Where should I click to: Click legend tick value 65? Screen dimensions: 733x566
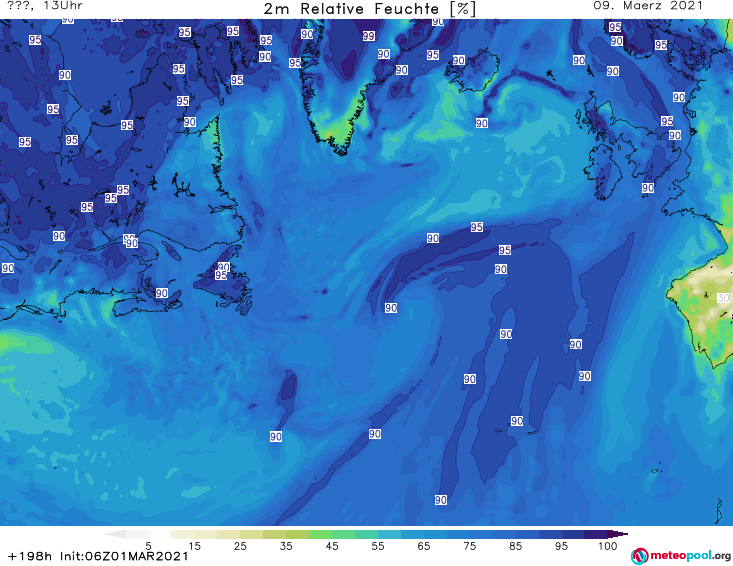424,546
